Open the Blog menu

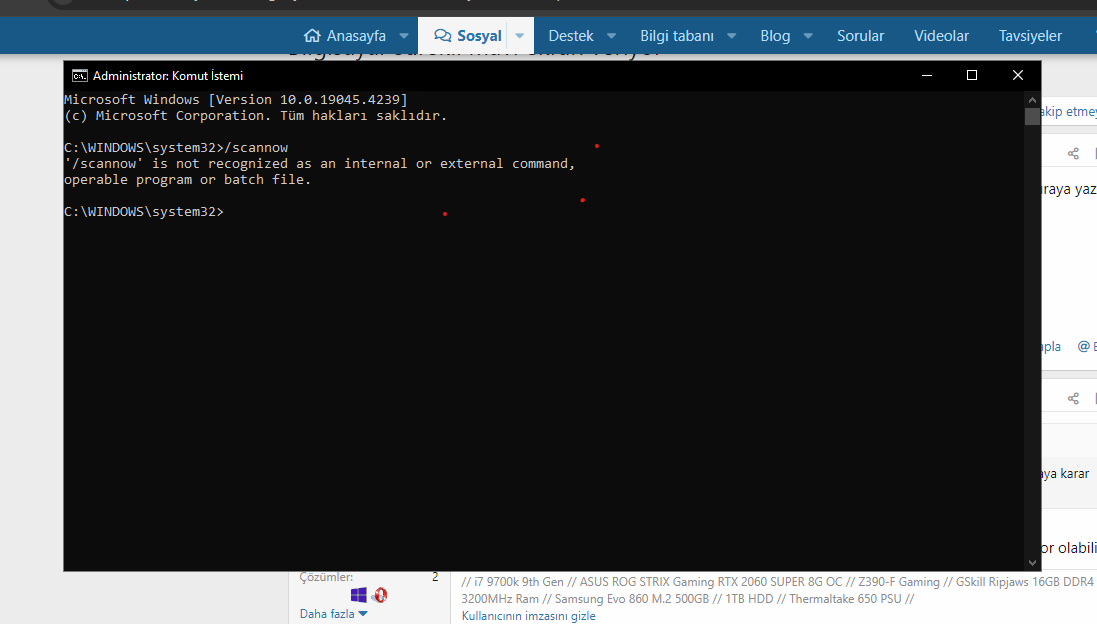coord(775,36)
